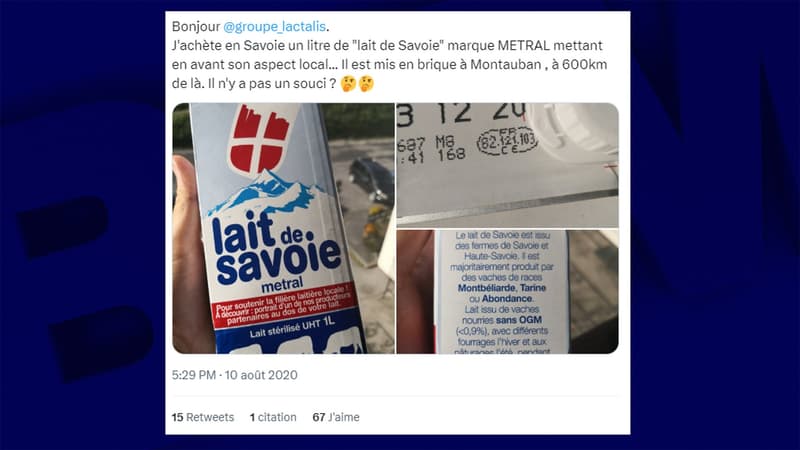
Task: Click the red banner on milk carton
Action: pos(283,306)
